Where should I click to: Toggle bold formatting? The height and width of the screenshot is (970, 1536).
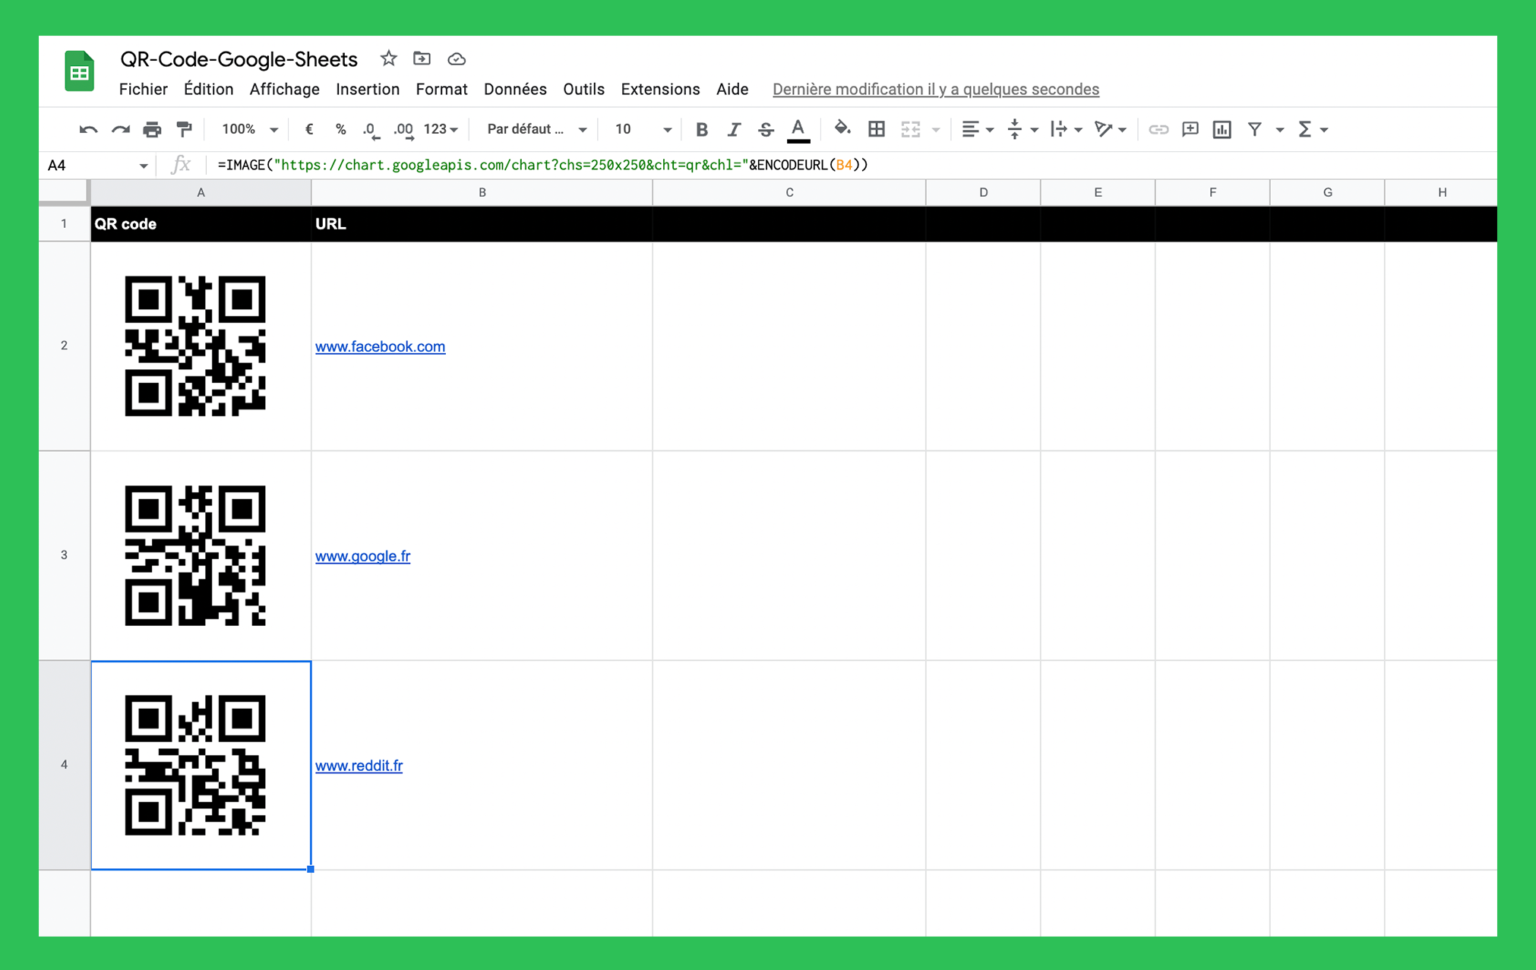tap(701, 129)
